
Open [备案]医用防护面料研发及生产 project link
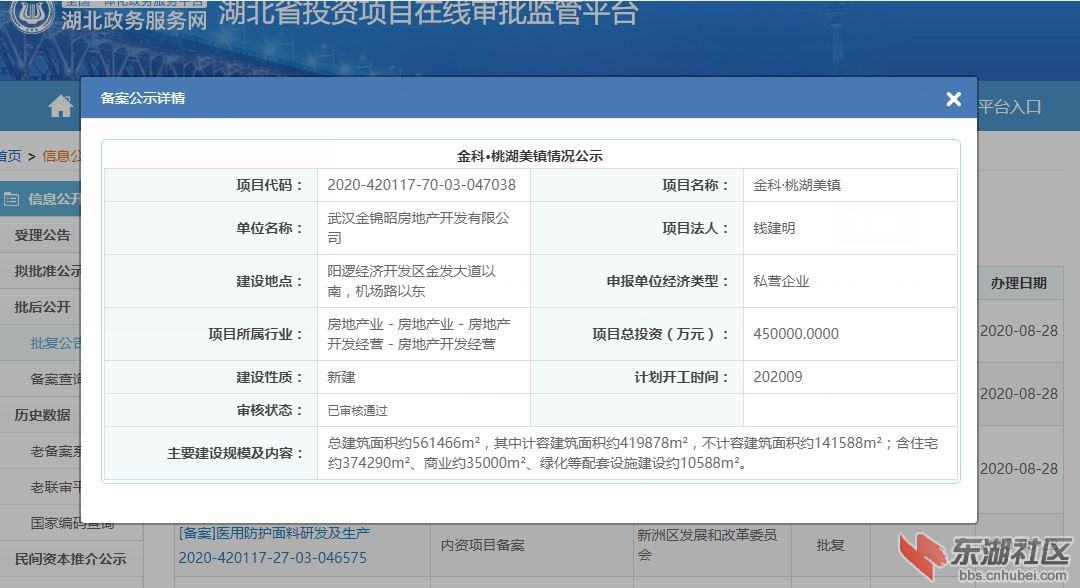click(274, 533)
